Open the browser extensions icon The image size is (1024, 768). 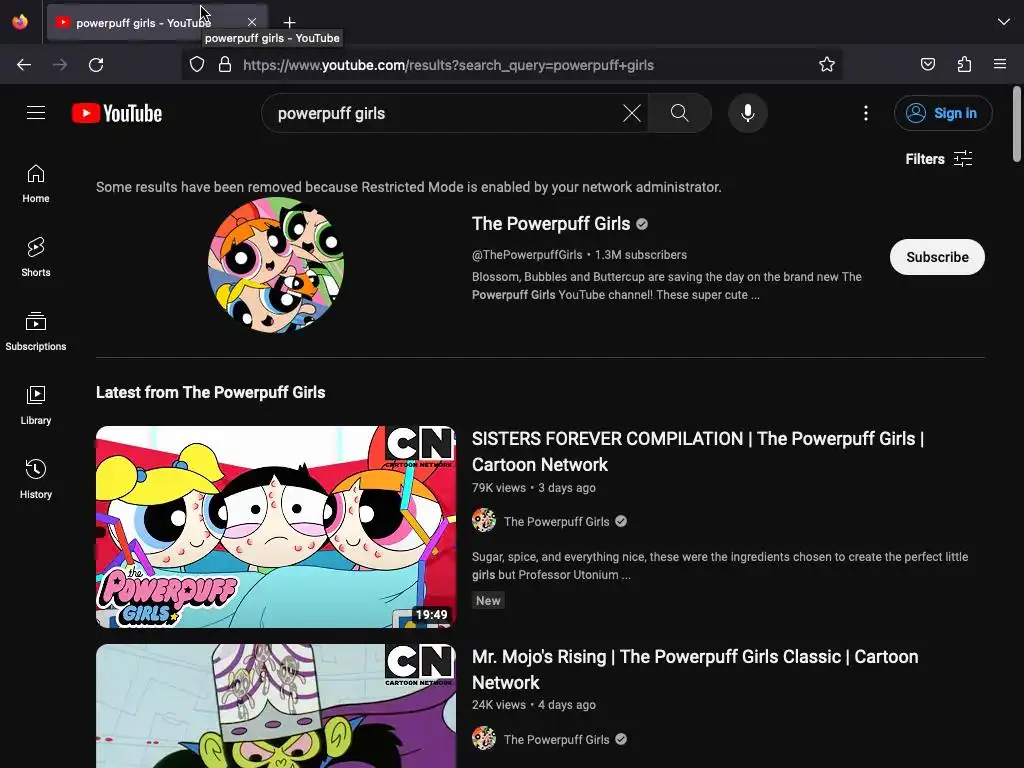[964, 65]
